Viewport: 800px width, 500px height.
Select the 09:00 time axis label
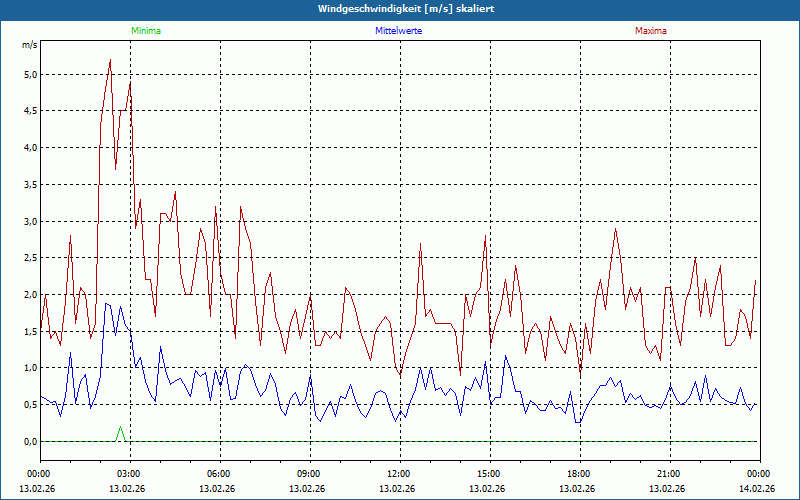(308, 474)
